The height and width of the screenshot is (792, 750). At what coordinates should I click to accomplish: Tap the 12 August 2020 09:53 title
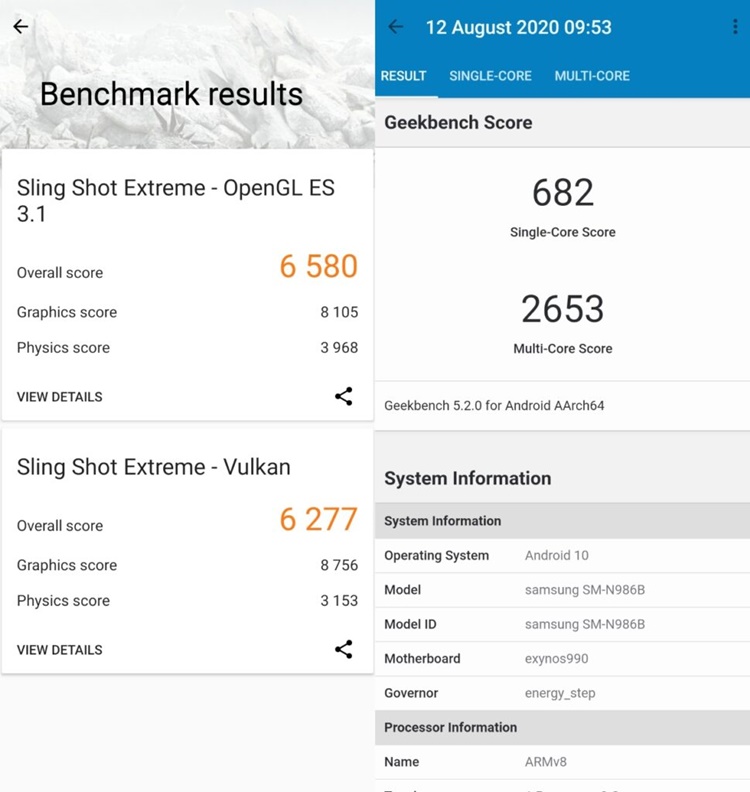click(519, 27)
